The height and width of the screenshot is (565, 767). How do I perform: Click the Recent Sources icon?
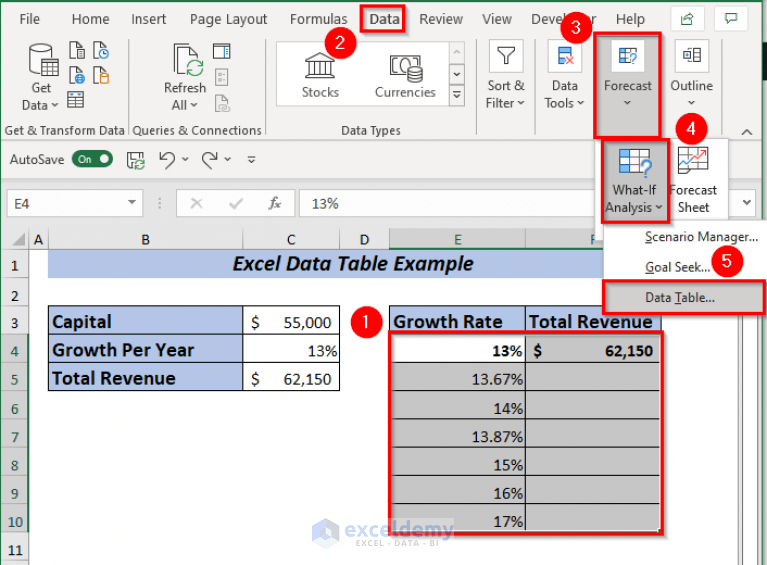pyautogui.click(x=101, y=50)
